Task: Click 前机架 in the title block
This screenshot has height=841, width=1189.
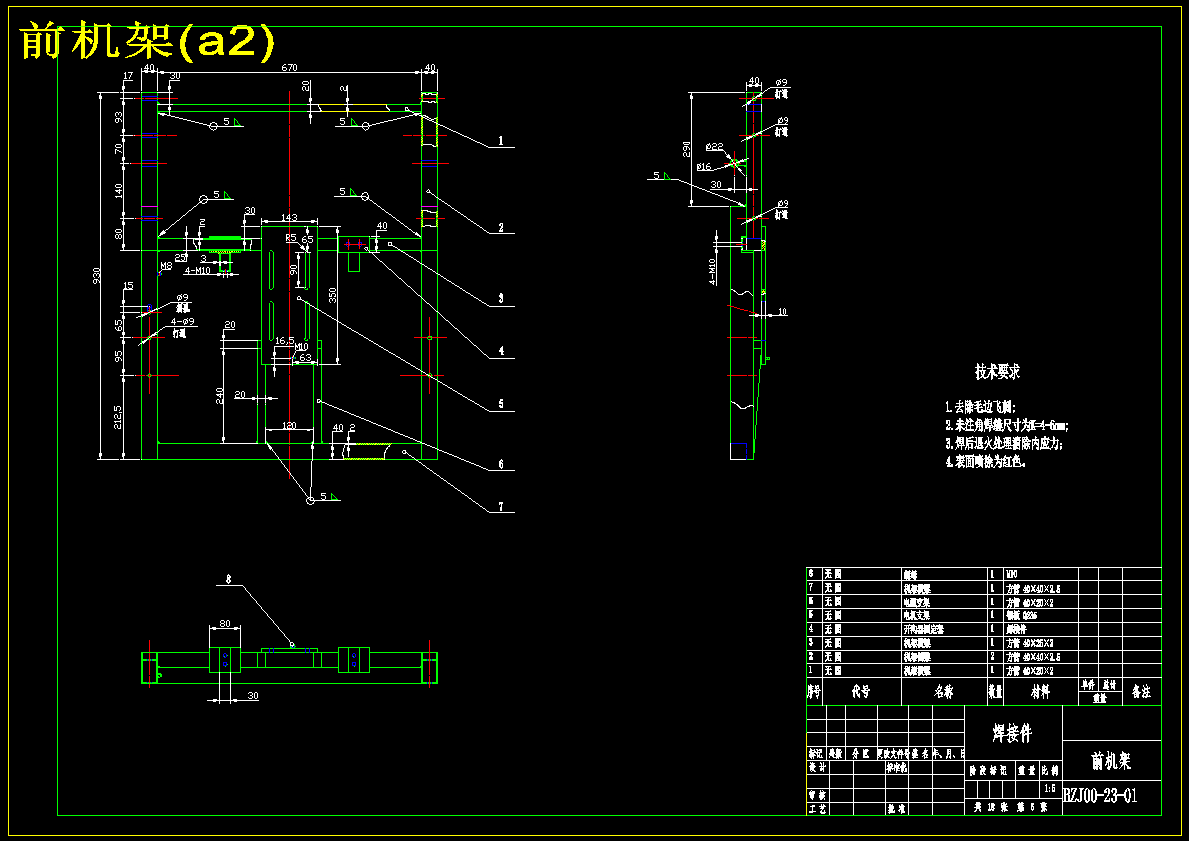Action: click(1111, 761)
